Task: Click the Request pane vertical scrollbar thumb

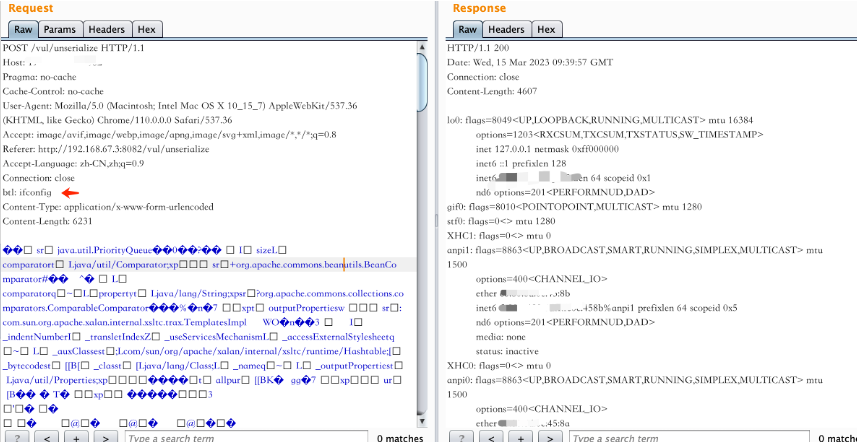Action: pos(421,81)
